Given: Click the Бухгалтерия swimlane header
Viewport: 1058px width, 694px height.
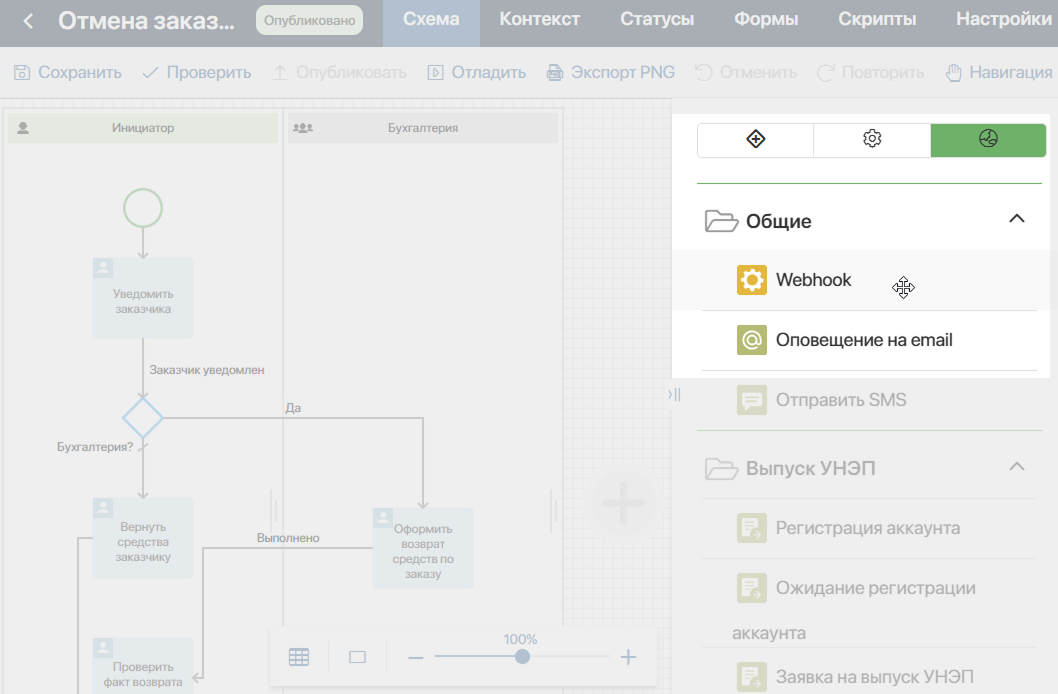Looking at the screenshot, I should [x=423, y=128].
